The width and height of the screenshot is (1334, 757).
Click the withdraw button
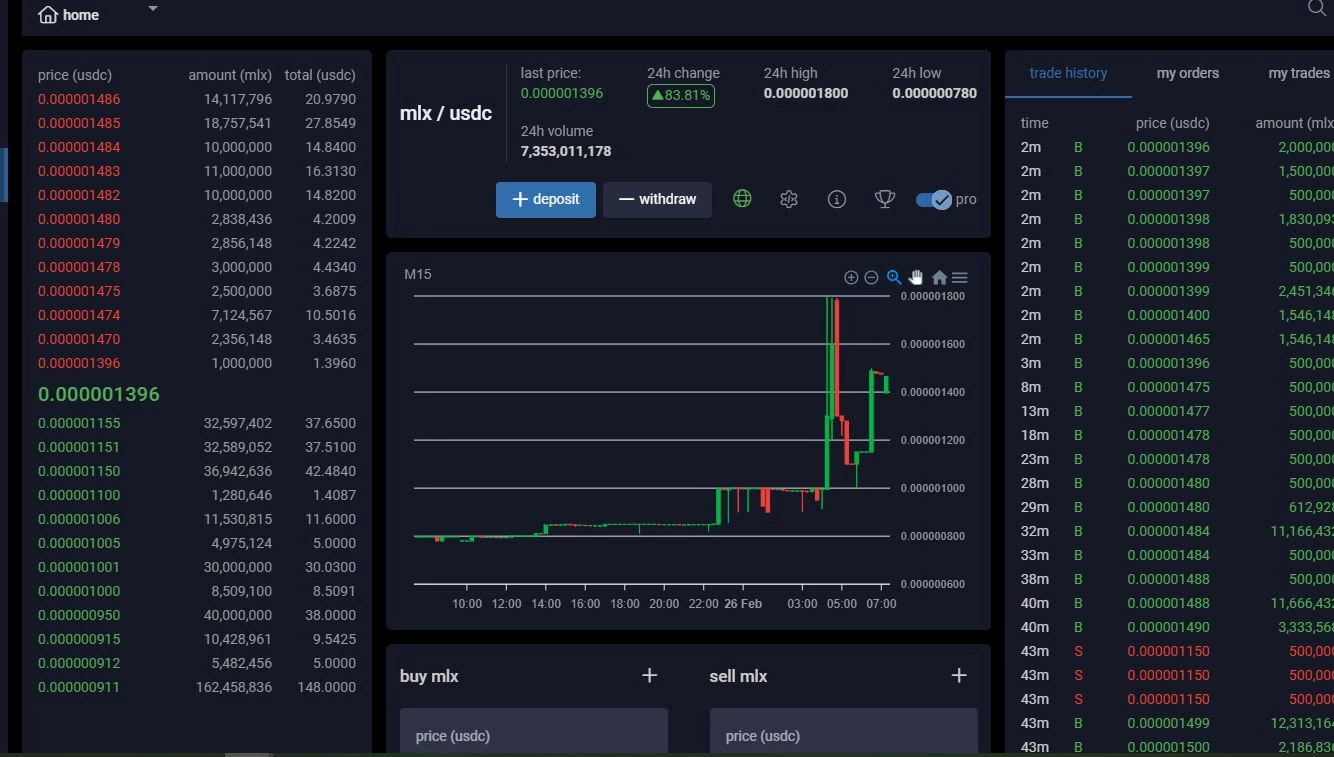657,200
